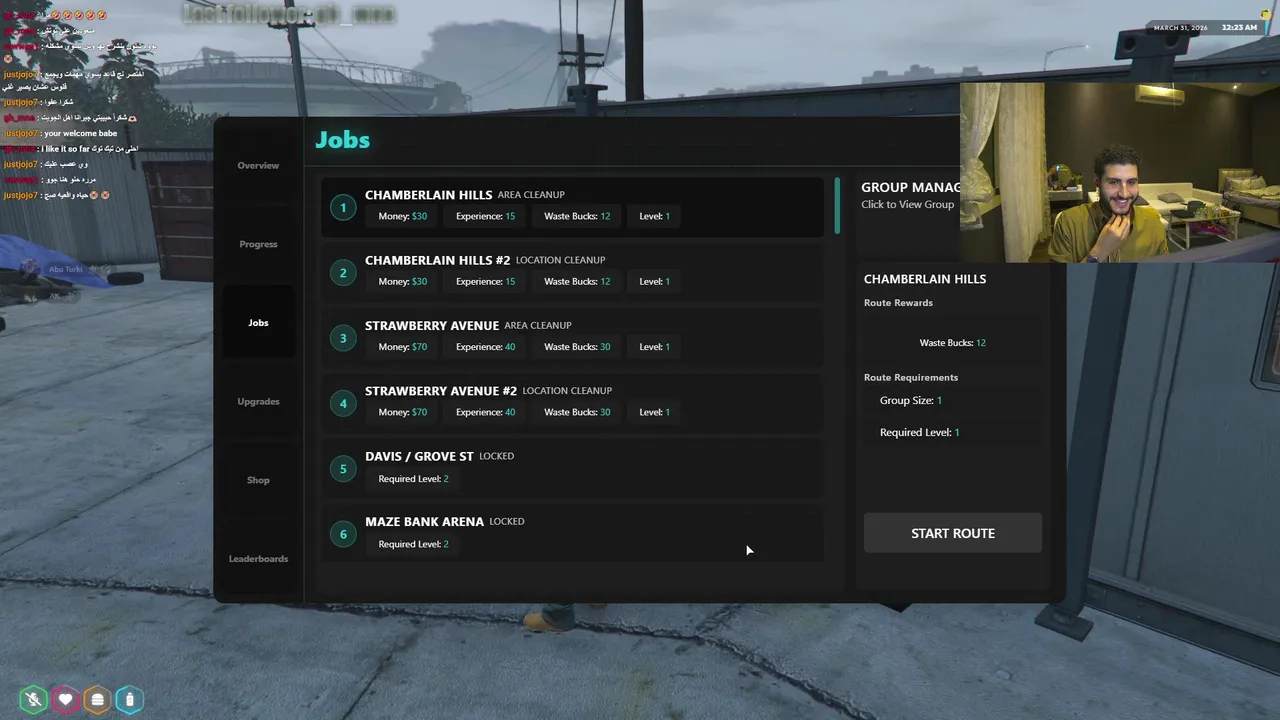Open the Shop tab
Viewport: 1280px width, 720px height.
(258, 480)
